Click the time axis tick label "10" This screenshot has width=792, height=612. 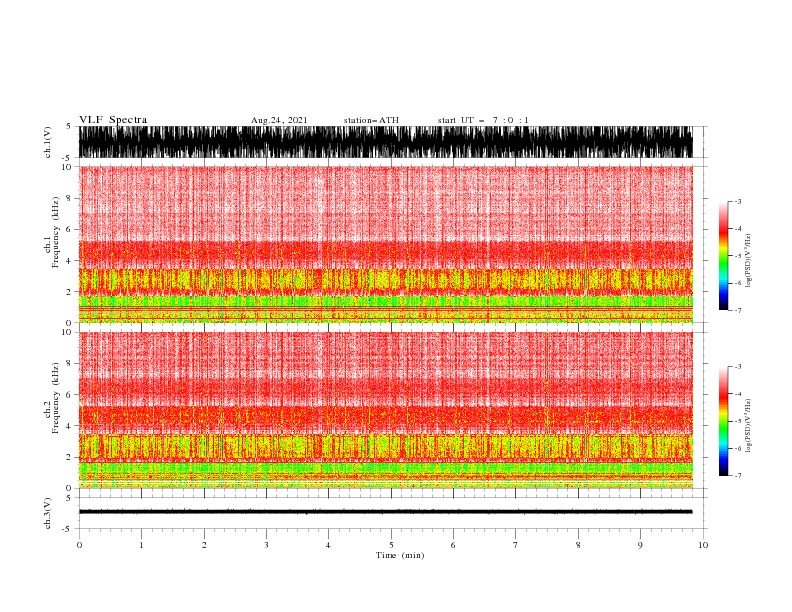[703, 545]
